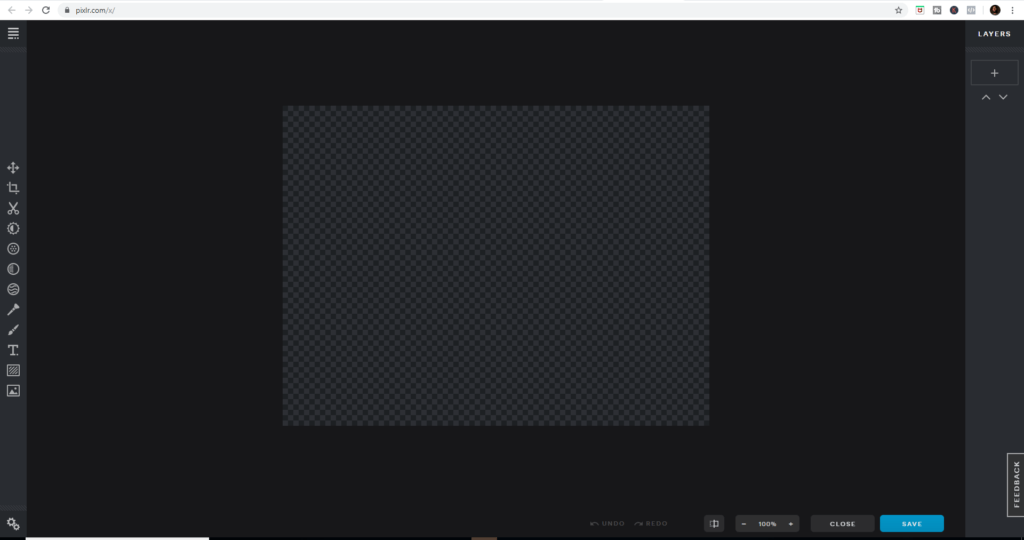This screenshot has width=1024, height=540.
Task: Open the Feedback side tab
Action: (1016, 484)
